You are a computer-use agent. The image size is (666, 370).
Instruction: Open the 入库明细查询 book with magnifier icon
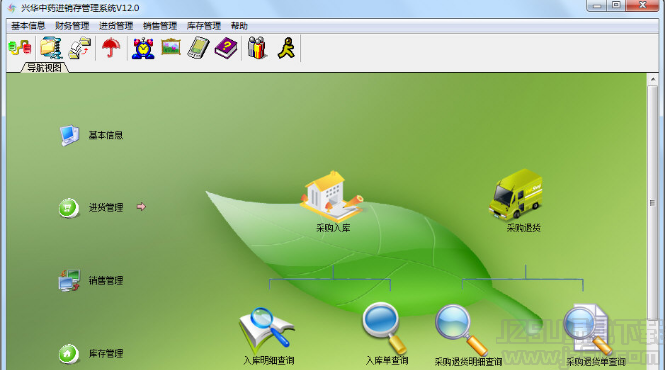point(267,330)
